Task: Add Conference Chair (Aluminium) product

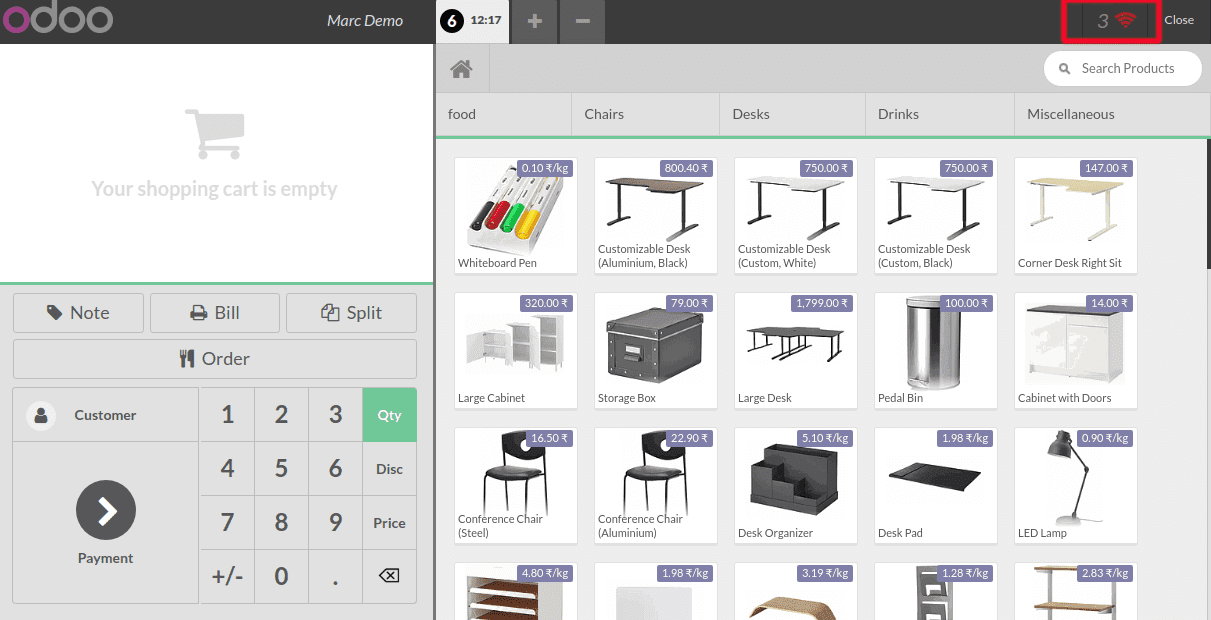Action: [x=656, y=485]
